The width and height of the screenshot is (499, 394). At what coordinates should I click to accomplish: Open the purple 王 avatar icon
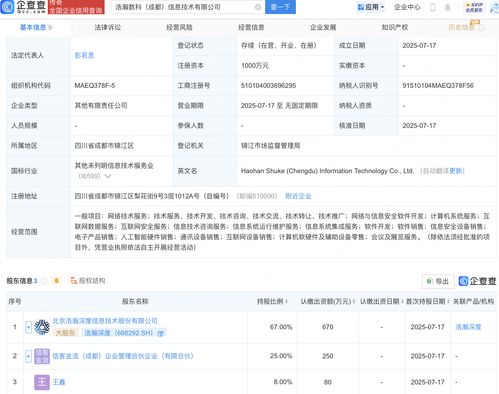tap(42, 382)
